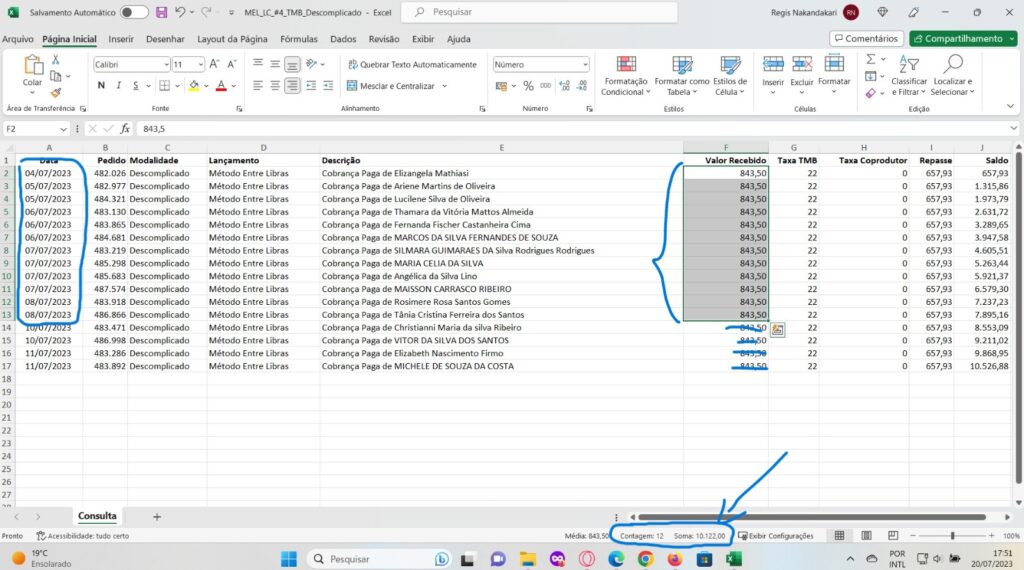This screenshot has height=570, width=1024.
Task: Click the Save icon in title bar
Action: click(x=161, y=12)
